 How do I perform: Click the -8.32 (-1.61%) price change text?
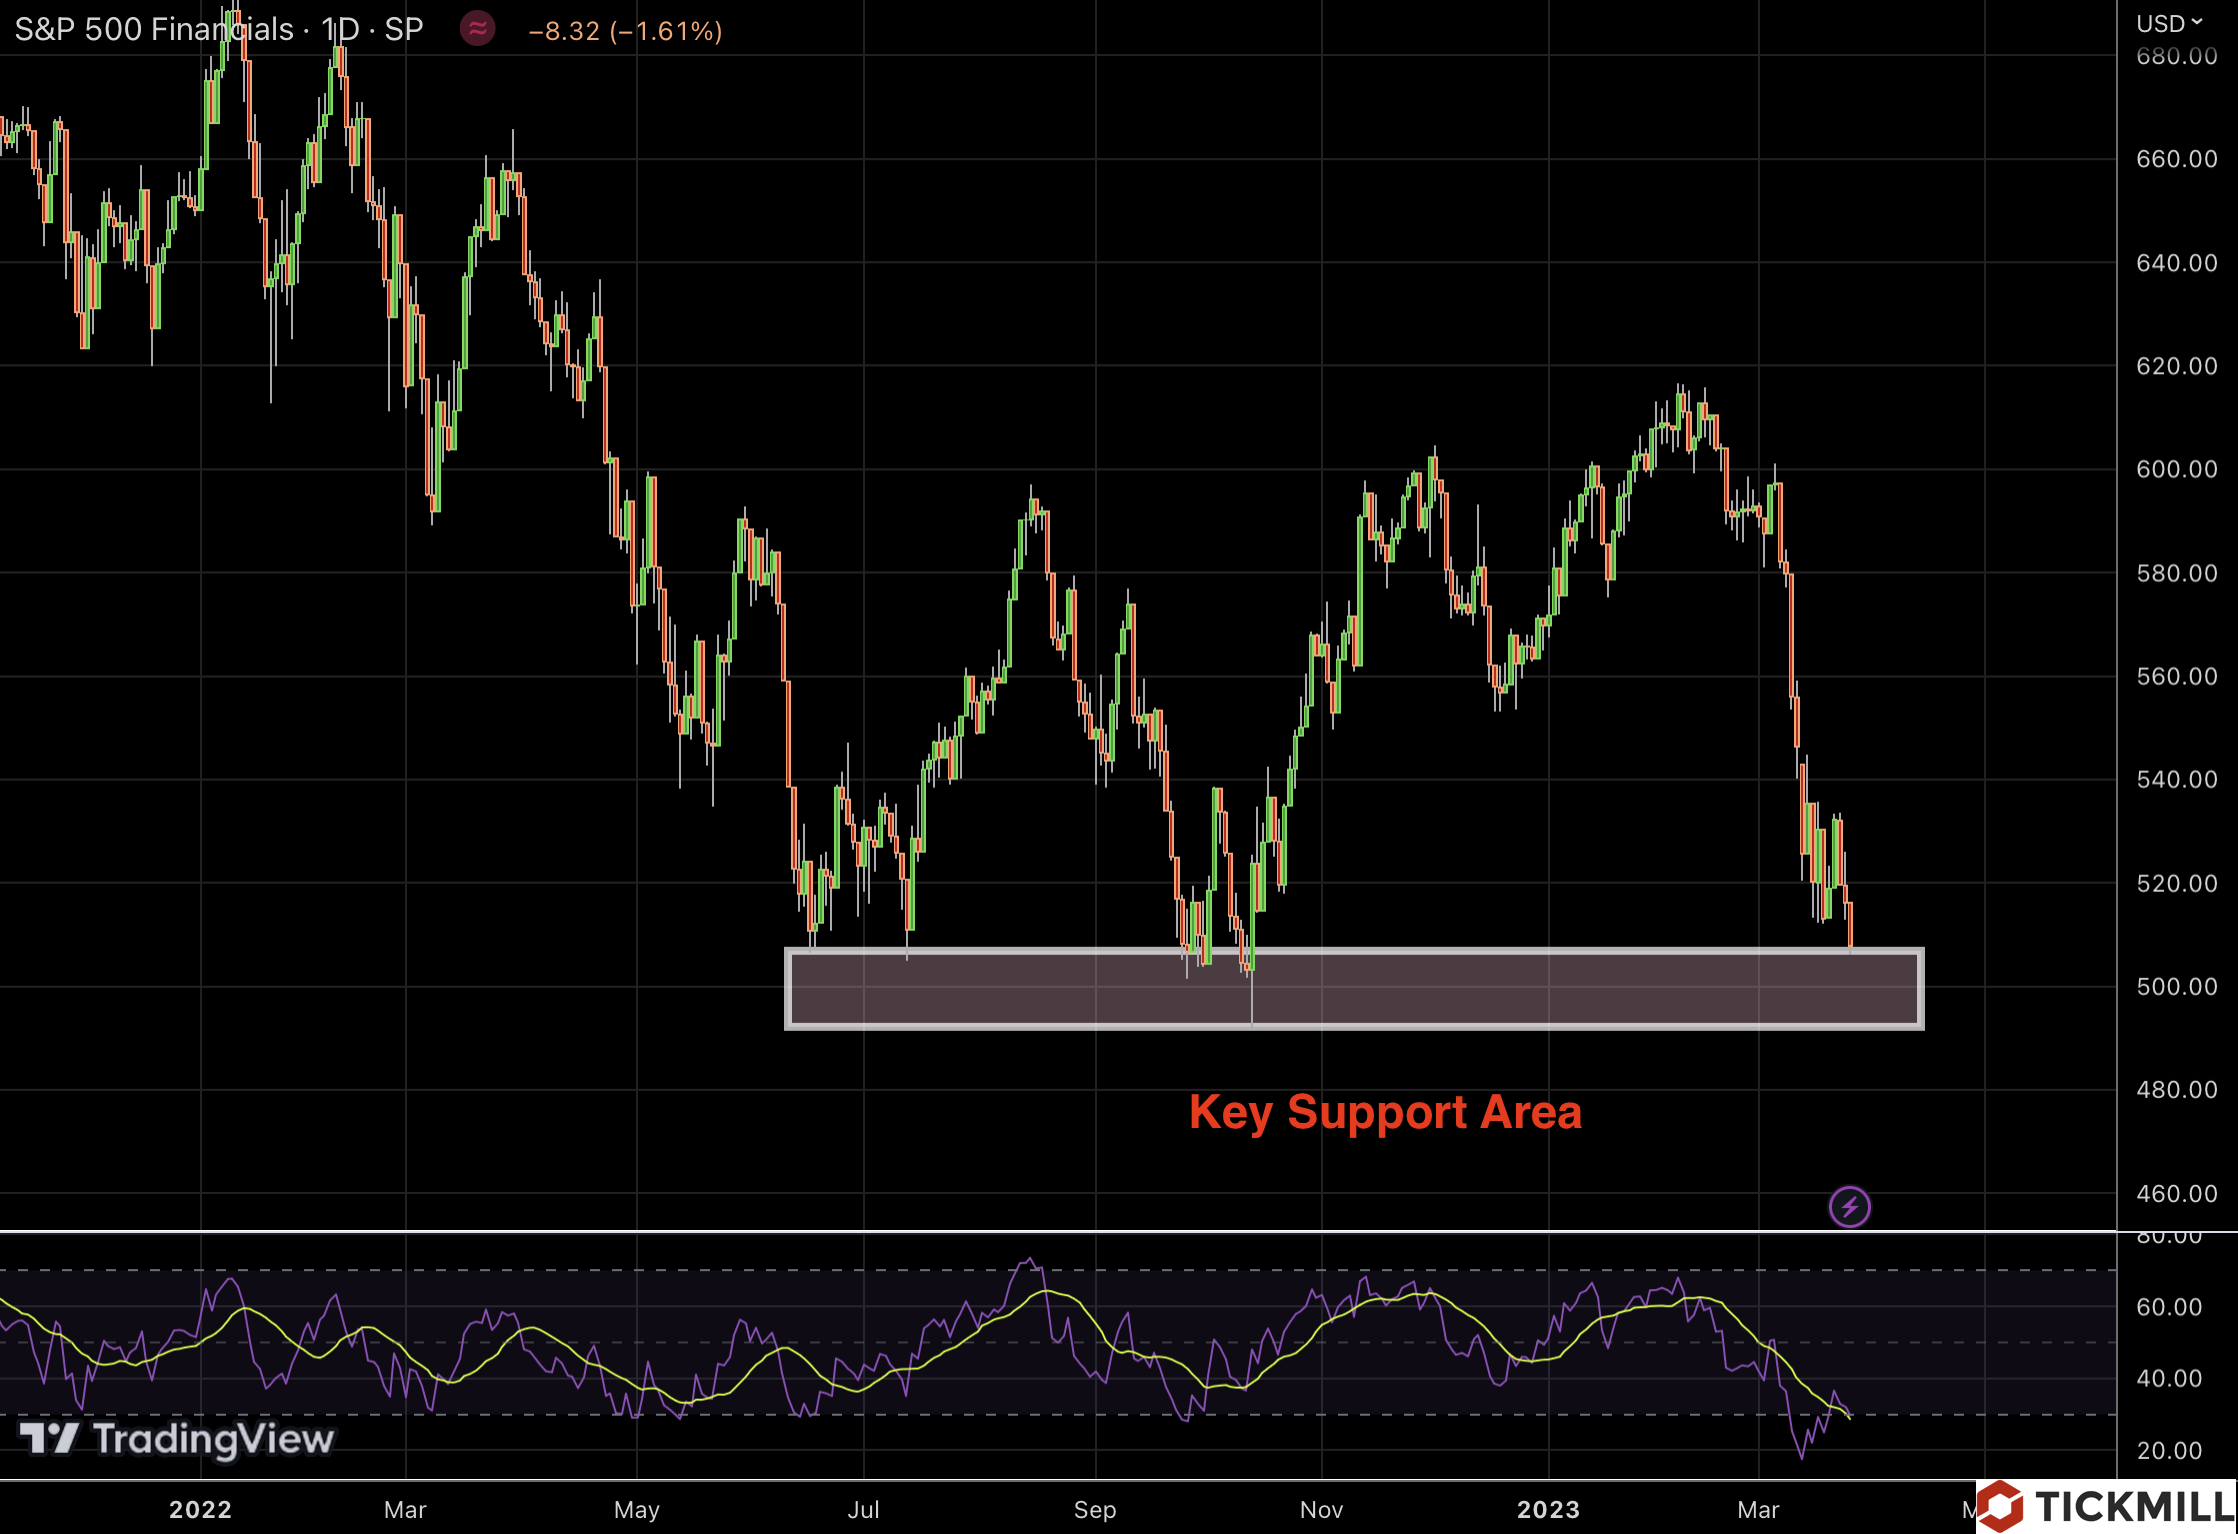pos(625,31)
